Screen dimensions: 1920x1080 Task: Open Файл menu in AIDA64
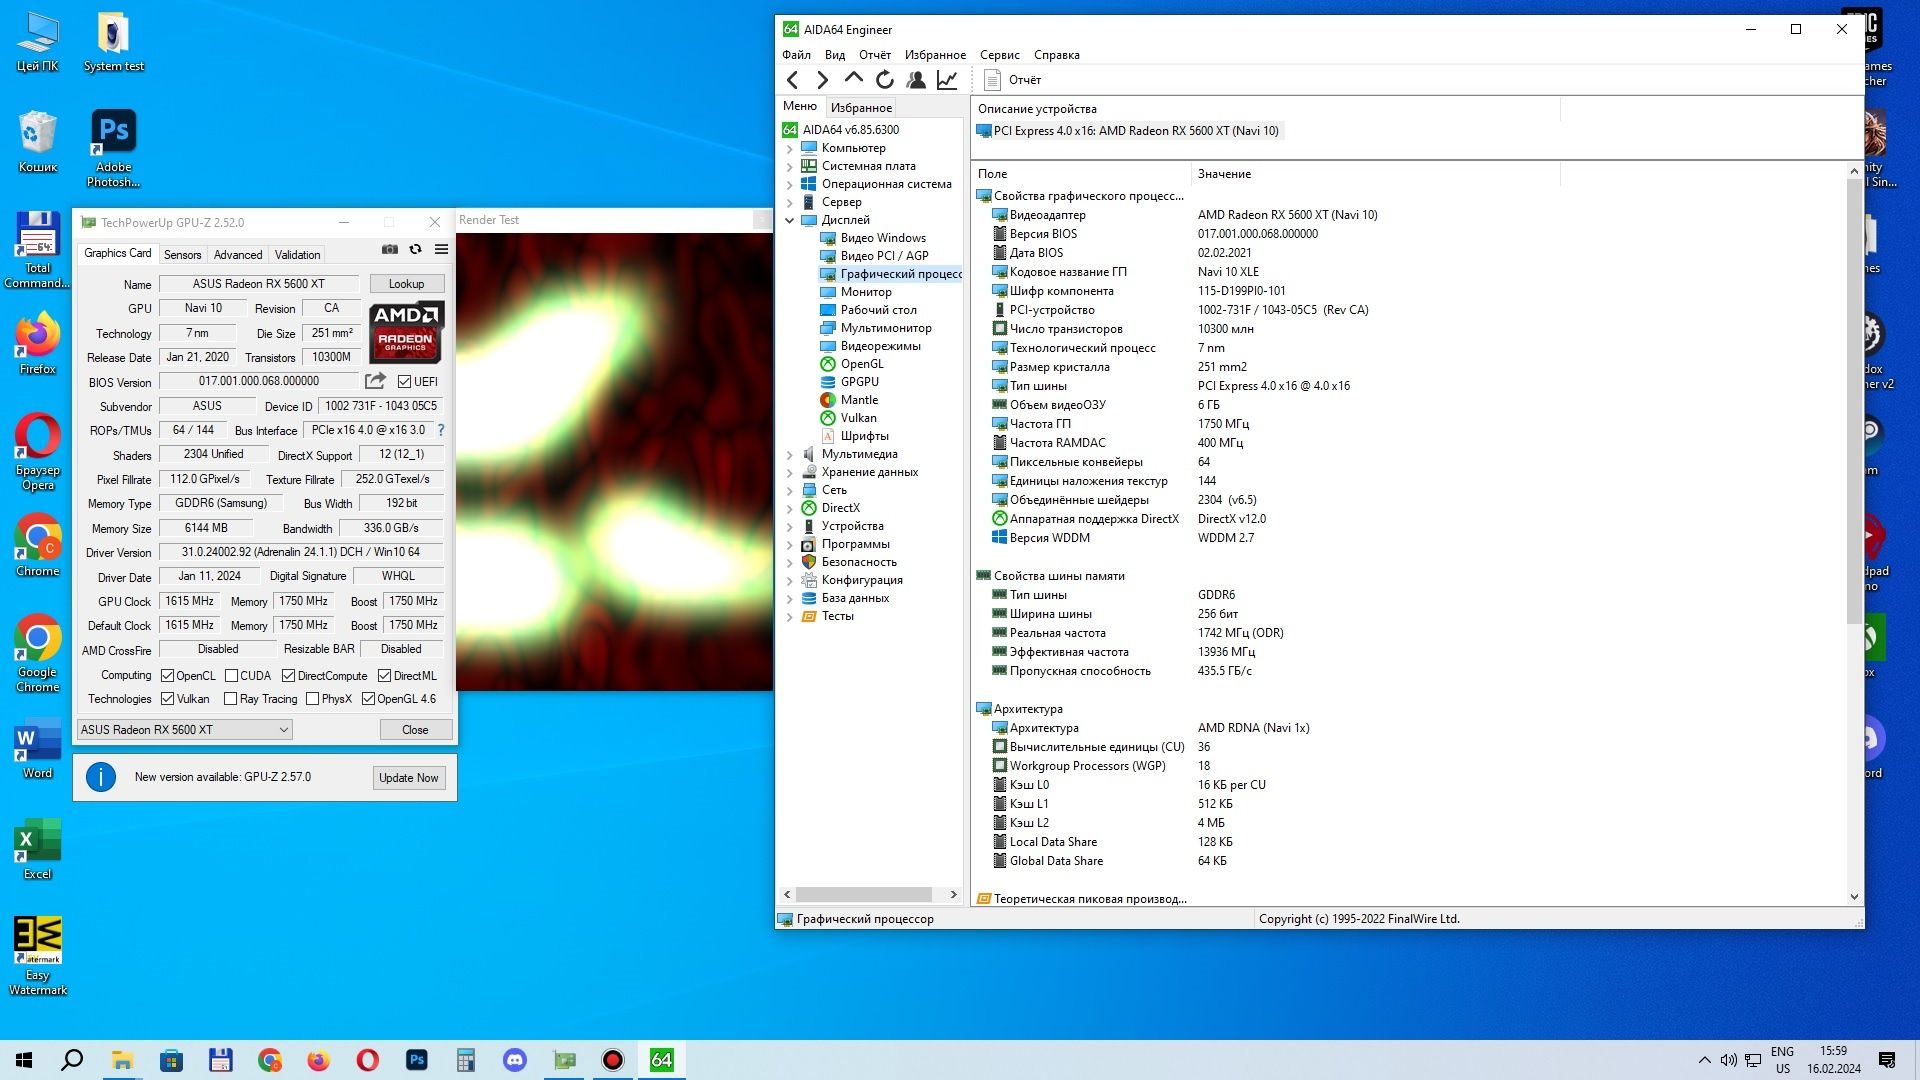[796, 55]
